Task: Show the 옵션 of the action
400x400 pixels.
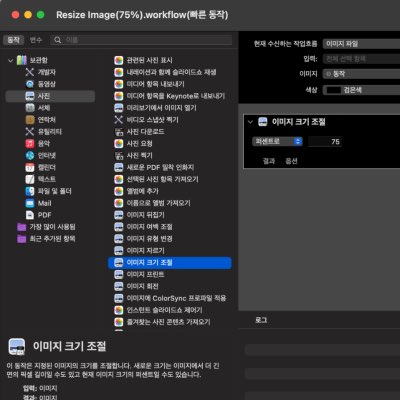Action: click(291, 161)
